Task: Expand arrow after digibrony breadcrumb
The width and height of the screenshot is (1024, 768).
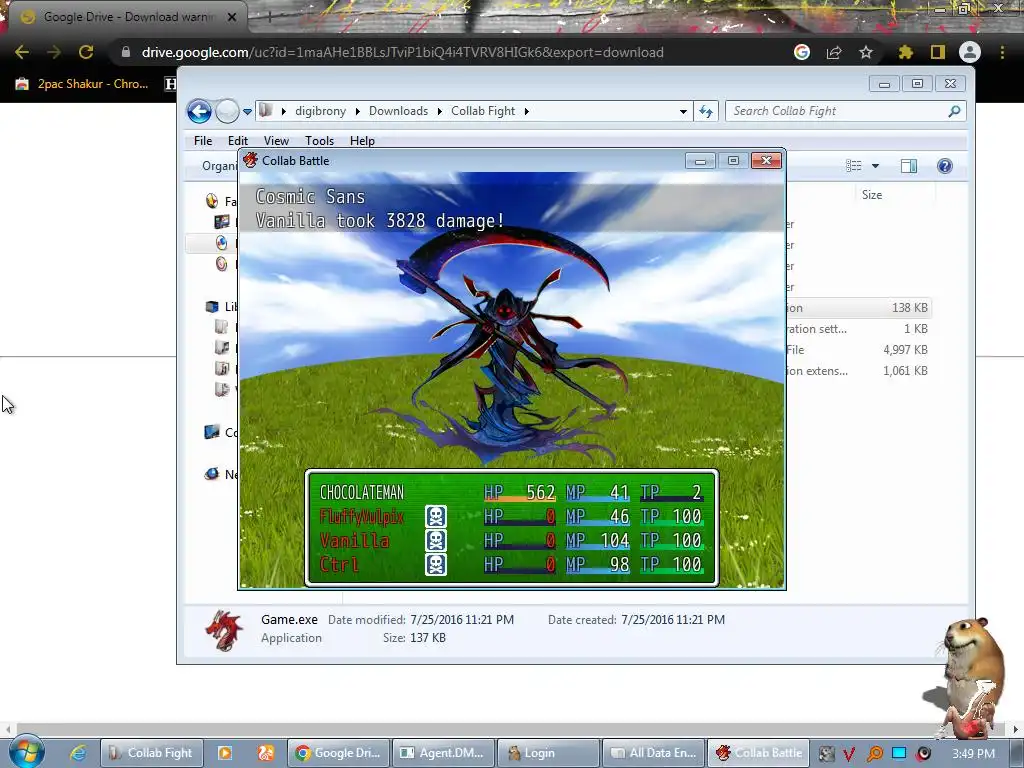Action: pos(357,111)
